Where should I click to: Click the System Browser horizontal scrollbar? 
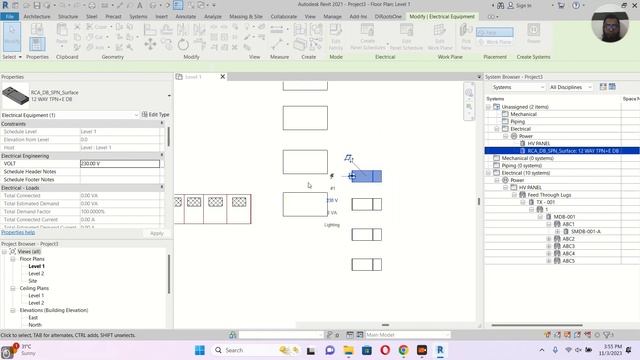tap(537, 325)
